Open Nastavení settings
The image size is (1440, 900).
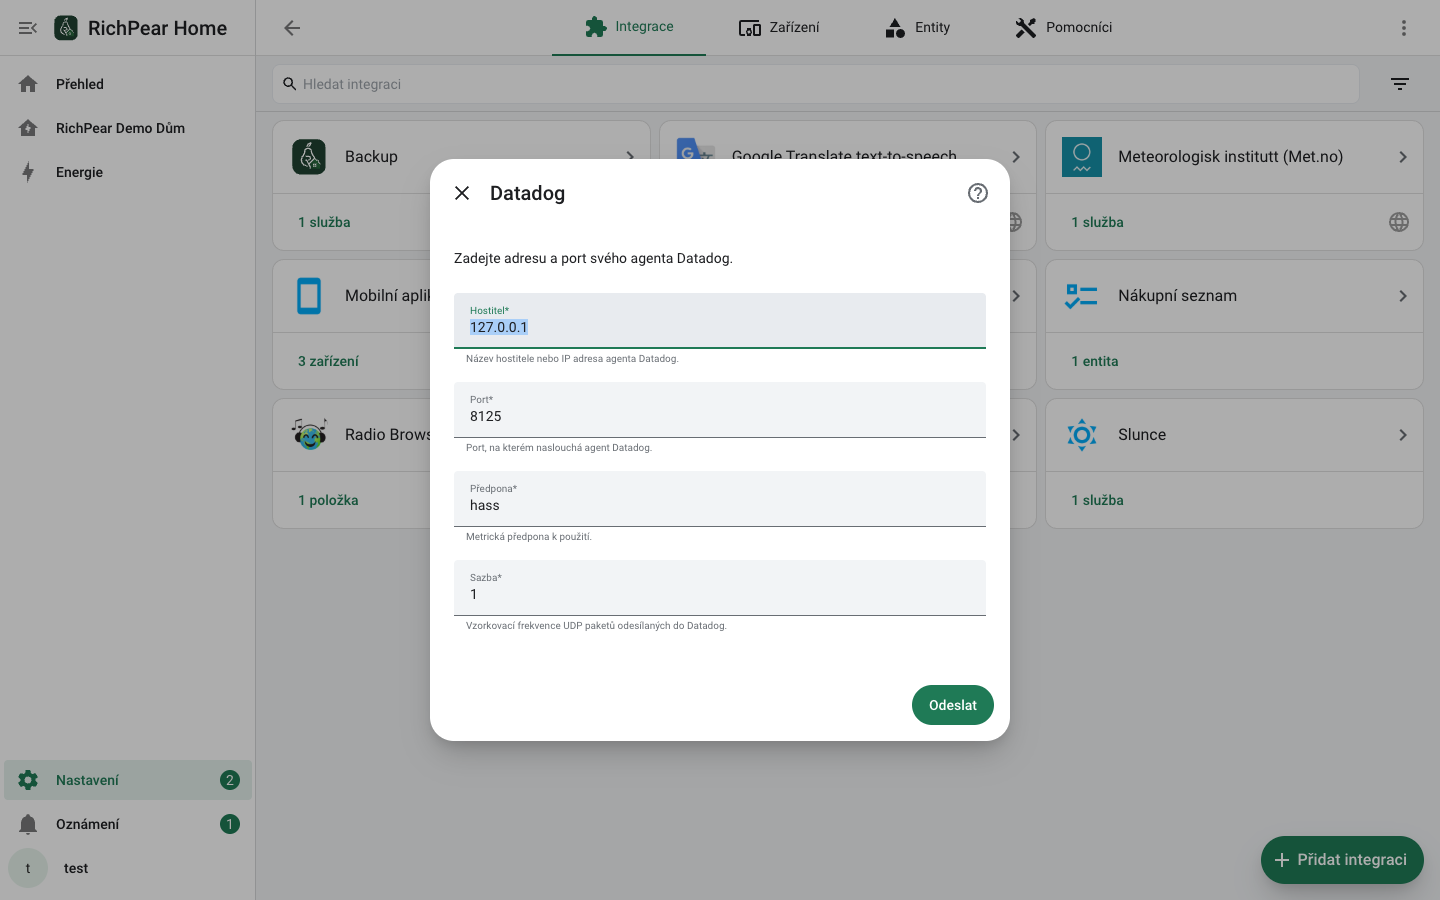click(x=128, y=780)
